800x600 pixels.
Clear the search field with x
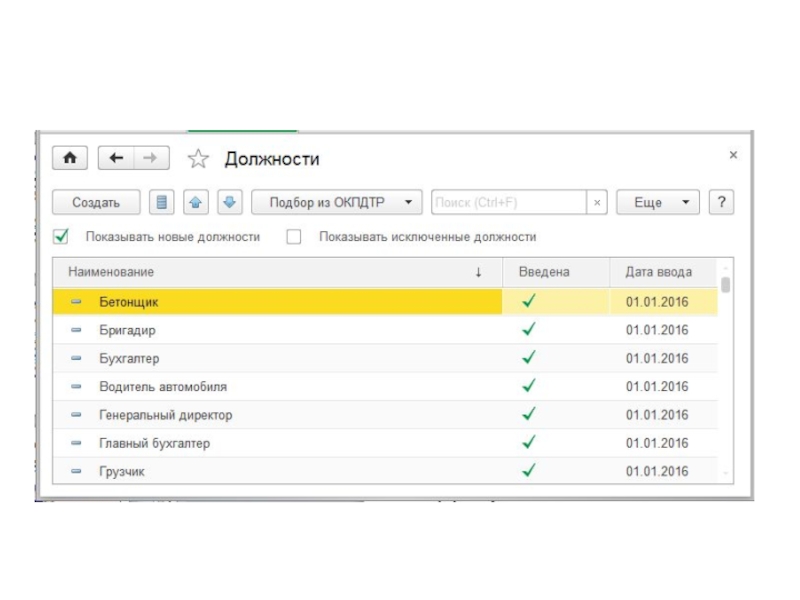[x=597, y=202]
